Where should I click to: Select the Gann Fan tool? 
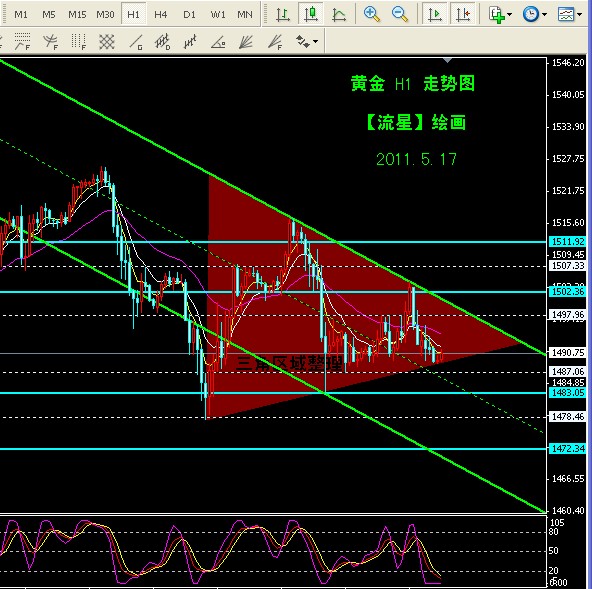pyautogui.click(x=246, y=42)
